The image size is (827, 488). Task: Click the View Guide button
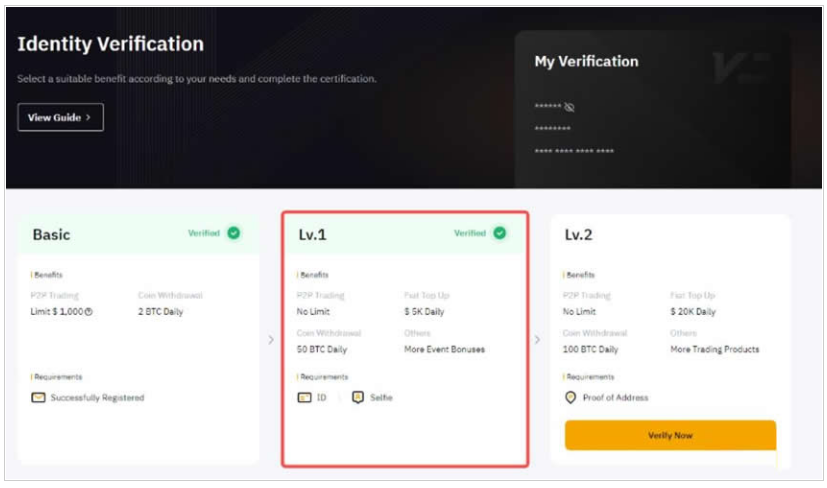click(60, 117)
